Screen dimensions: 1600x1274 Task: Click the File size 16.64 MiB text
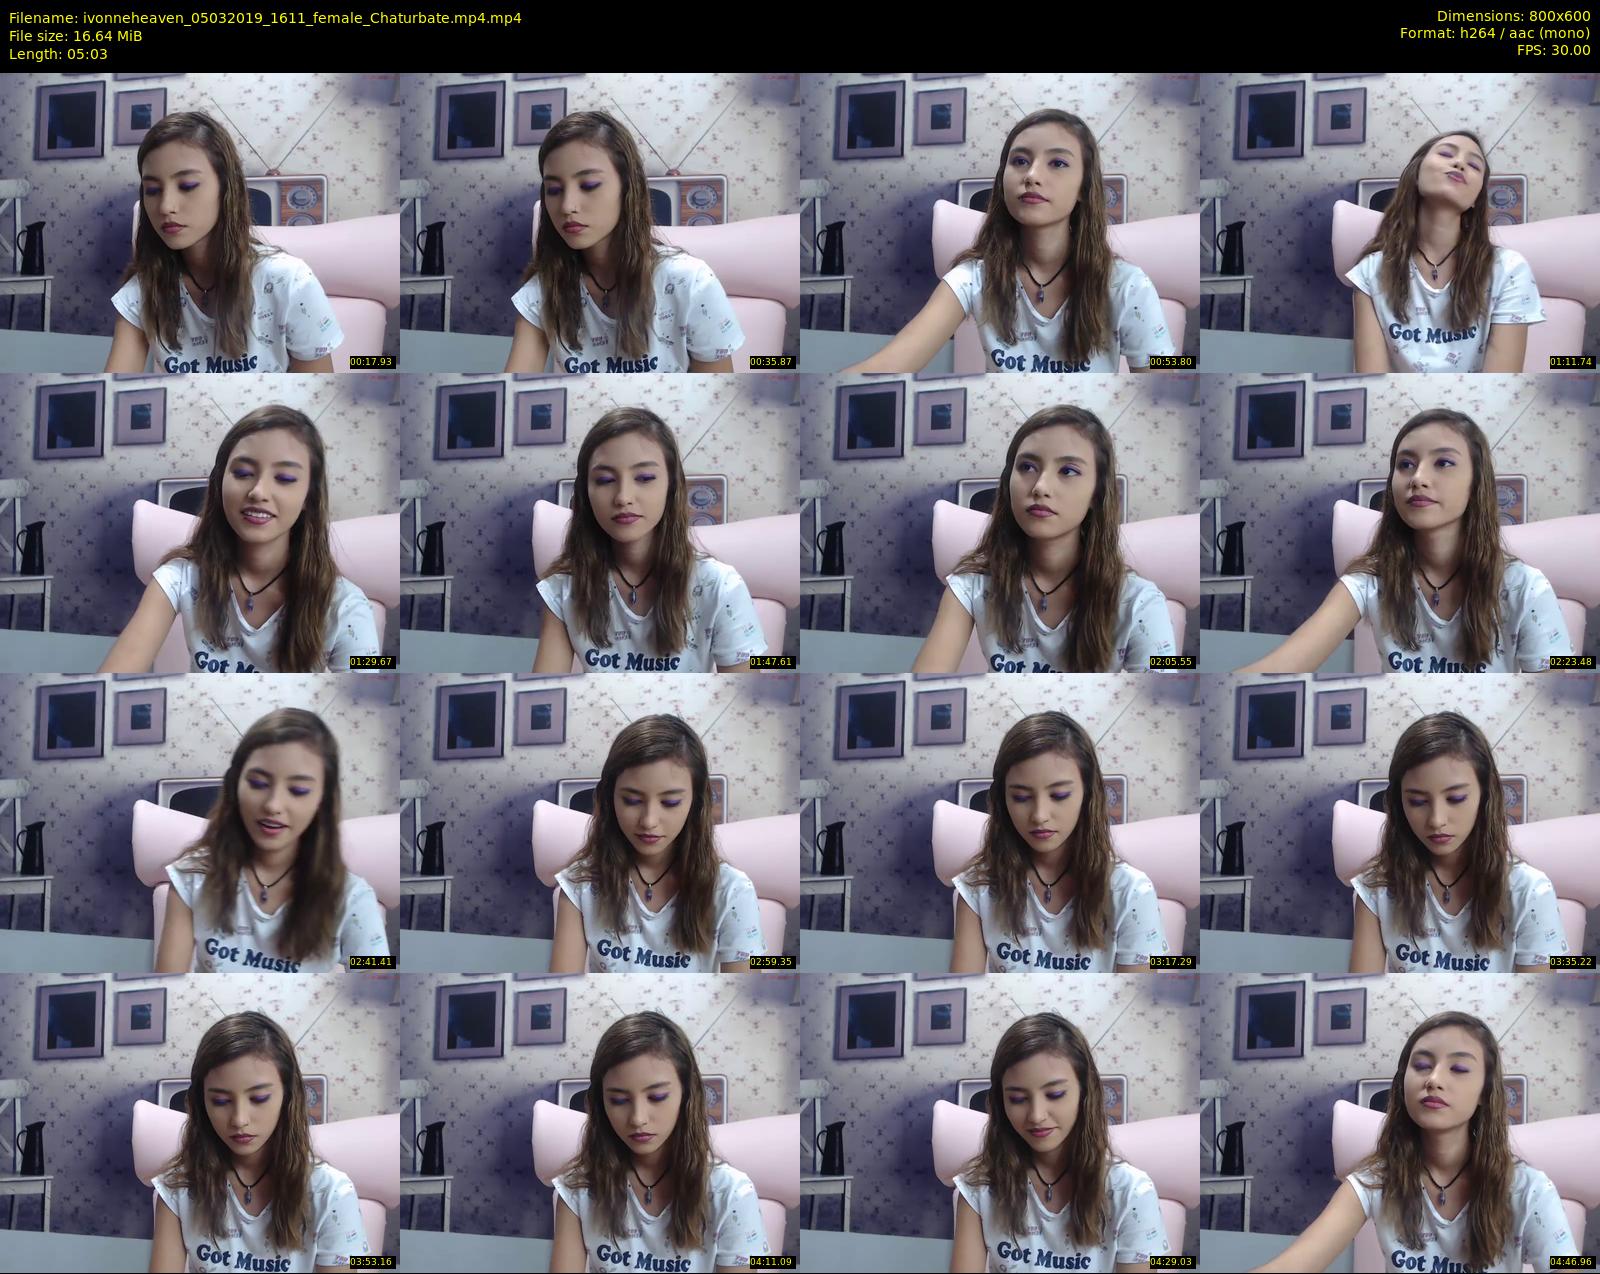76,36
